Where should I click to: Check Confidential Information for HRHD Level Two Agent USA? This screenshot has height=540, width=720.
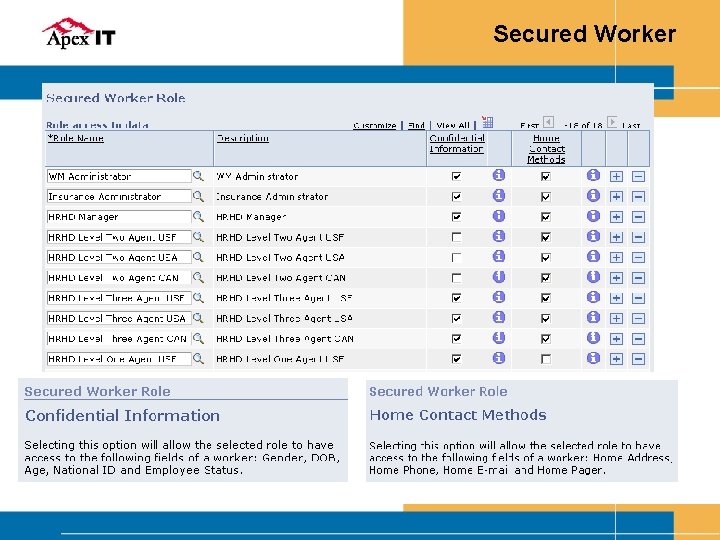[x=456, y=258]
